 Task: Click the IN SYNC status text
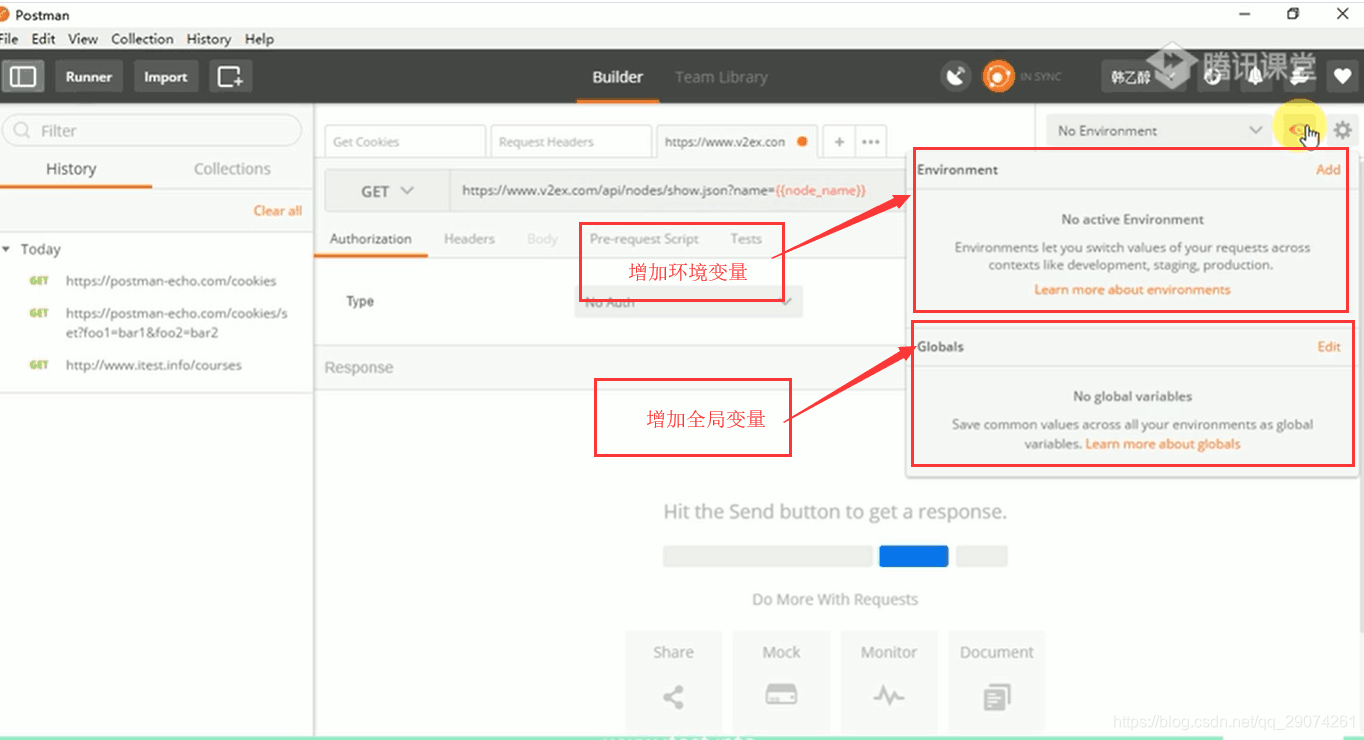coord(1040,77)
